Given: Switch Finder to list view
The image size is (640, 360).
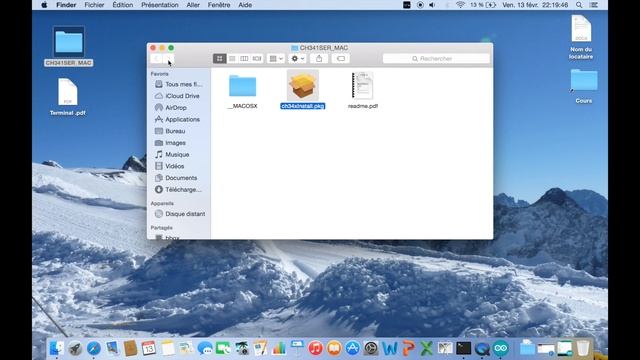Looking at the screenshot, I should (x=232, y=59).
